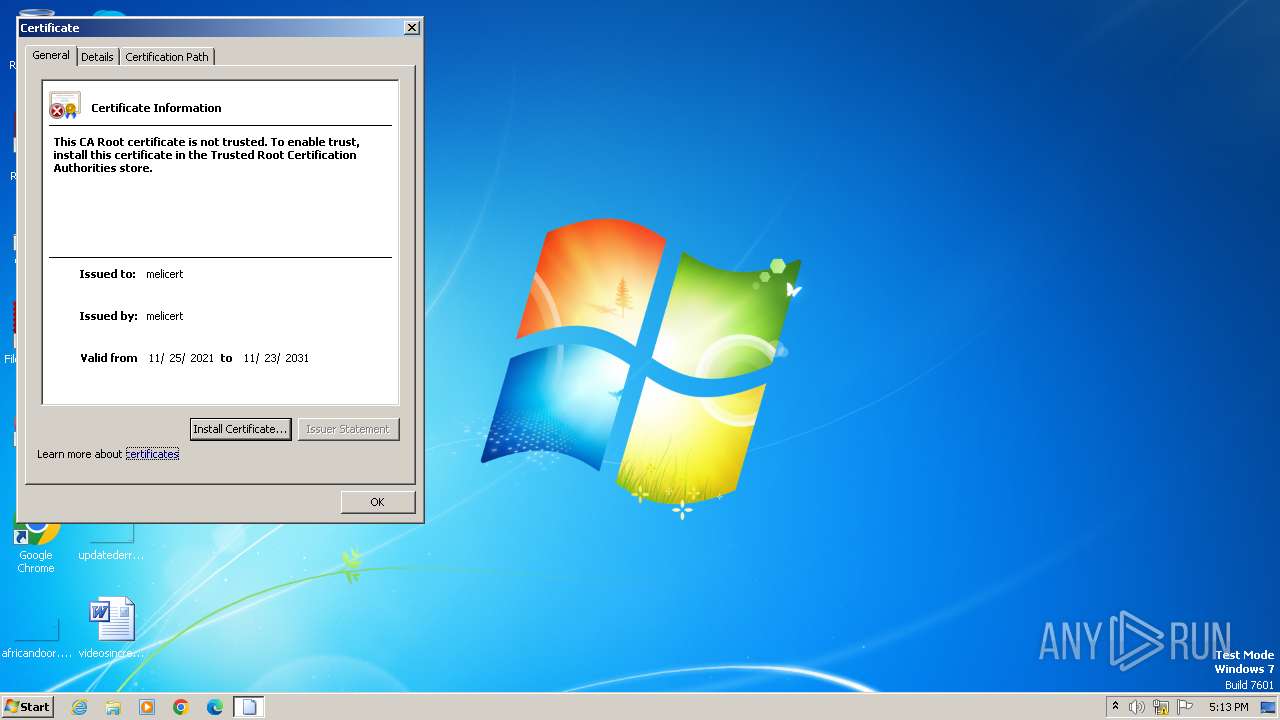The image size is (1280, 720).
Task: Open the Certification Path tab
Action: tap(167, 57)
